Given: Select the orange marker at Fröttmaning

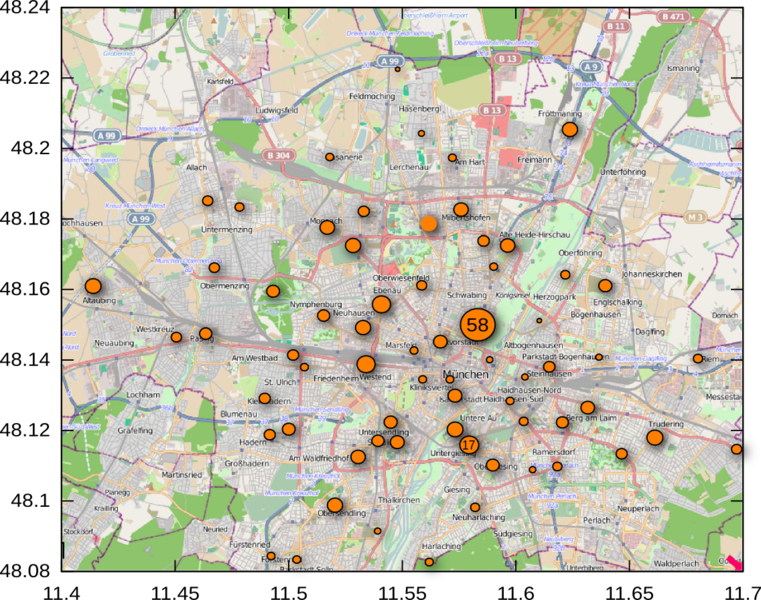Looking at the screenshot, I should click(x=570, y=130).
